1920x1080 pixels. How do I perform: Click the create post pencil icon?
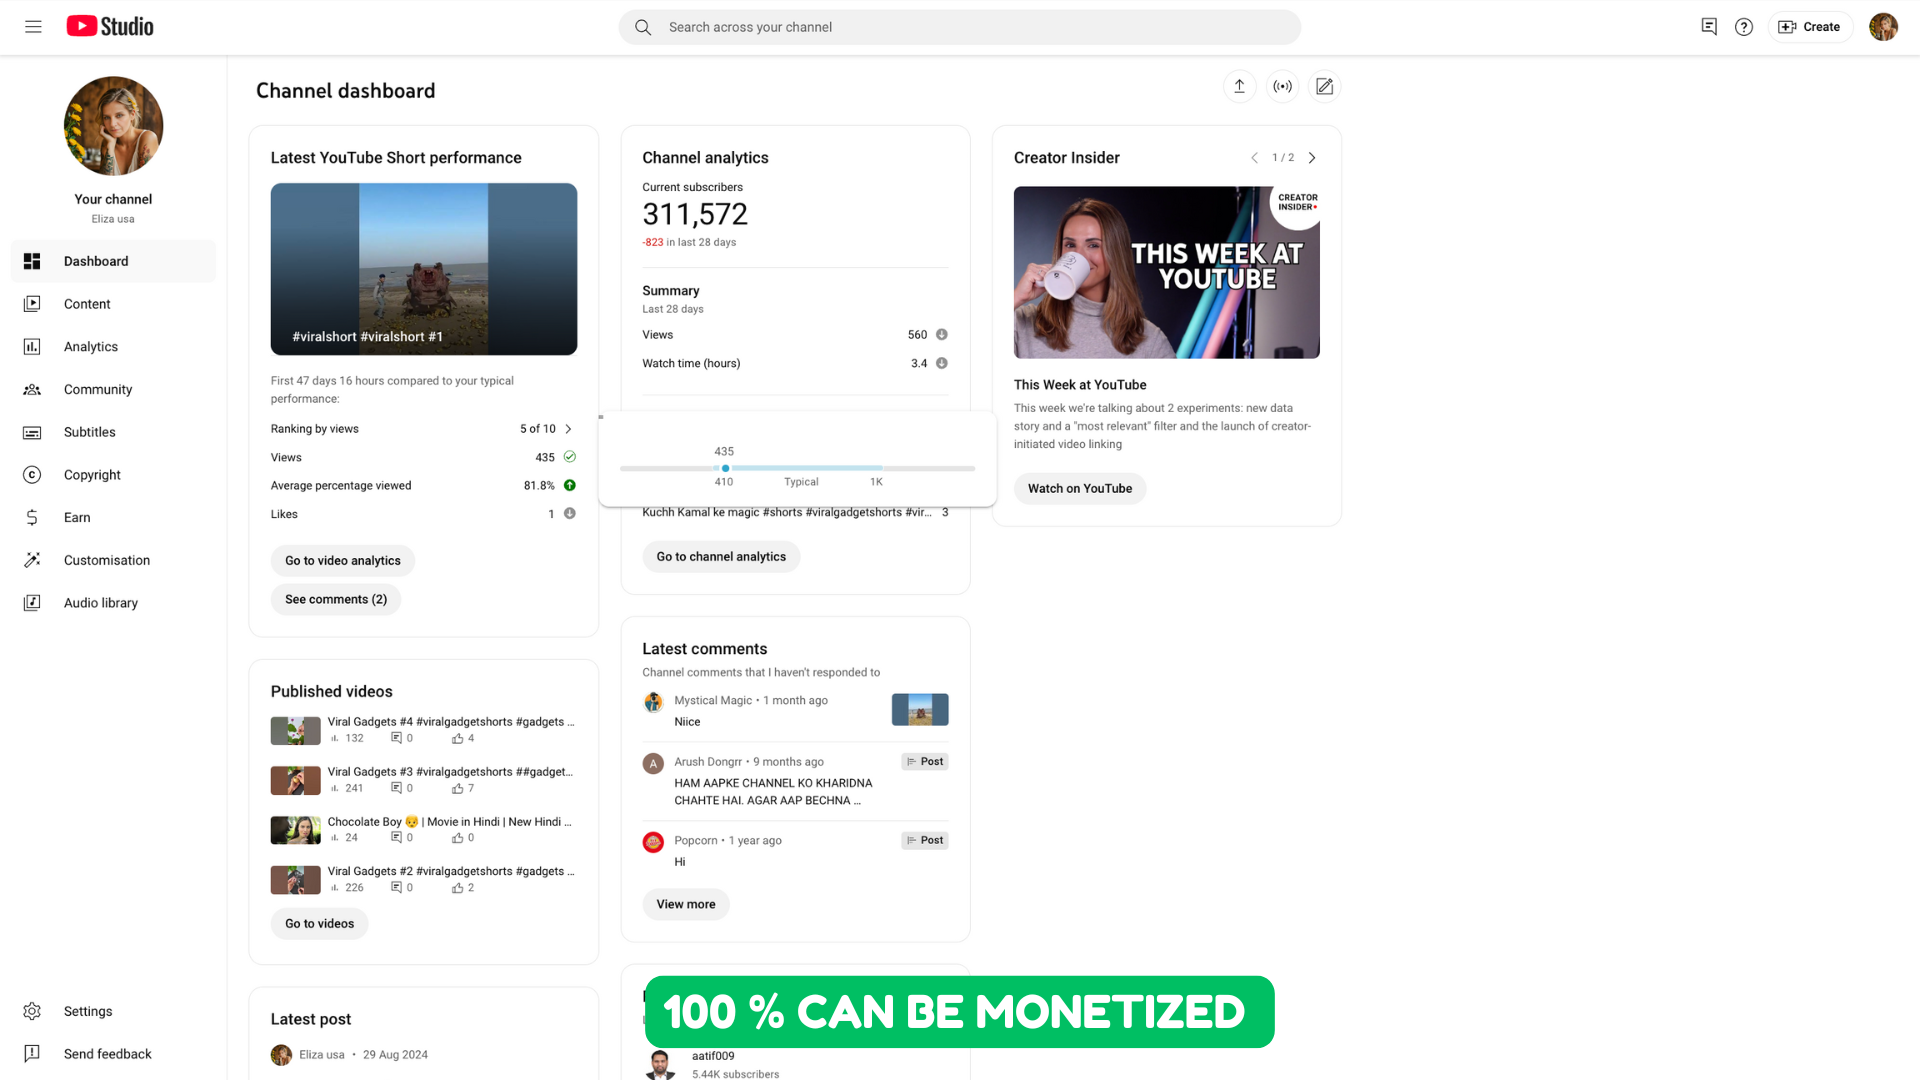coord(1324,87)
